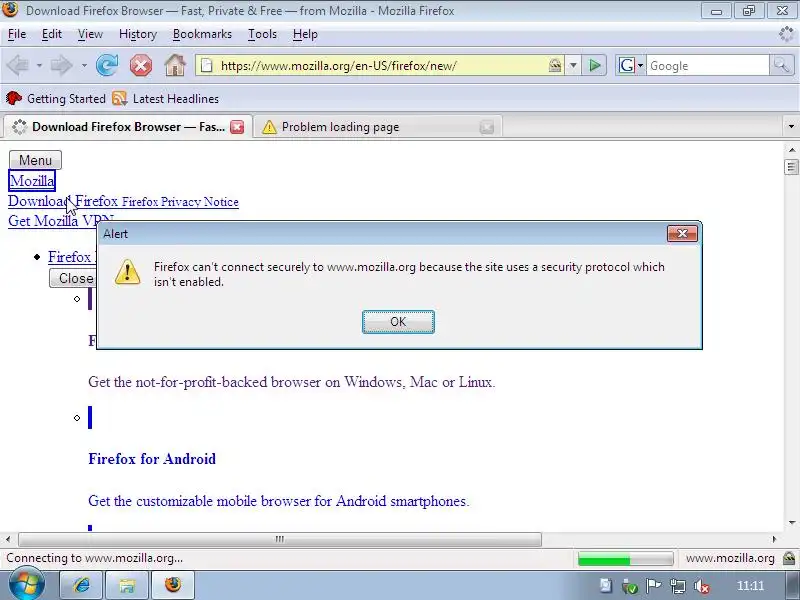Screen dimensions: 800x600
Task: Open the Download Firefox link
Action: coord(63,201)
